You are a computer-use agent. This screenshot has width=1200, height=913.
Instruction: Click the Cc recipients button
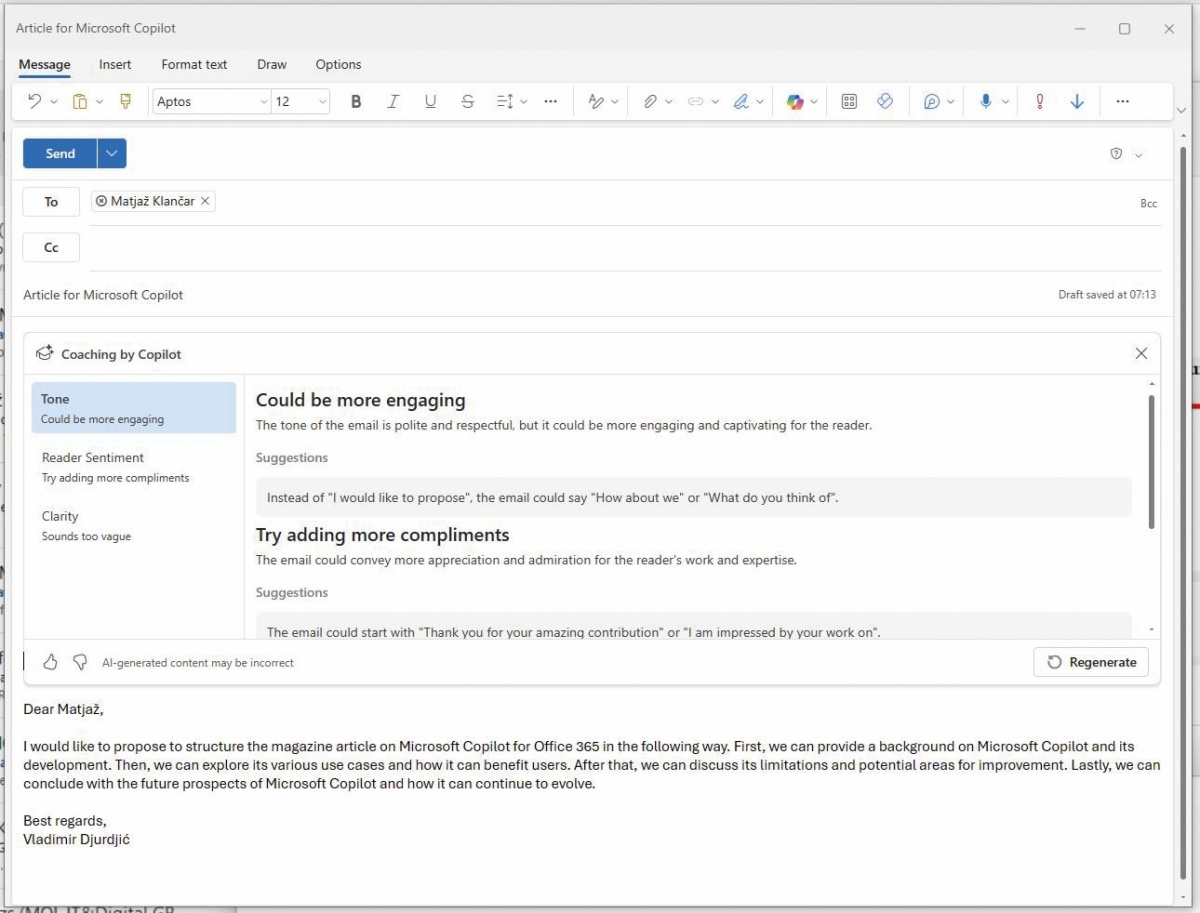click(51, 247)
